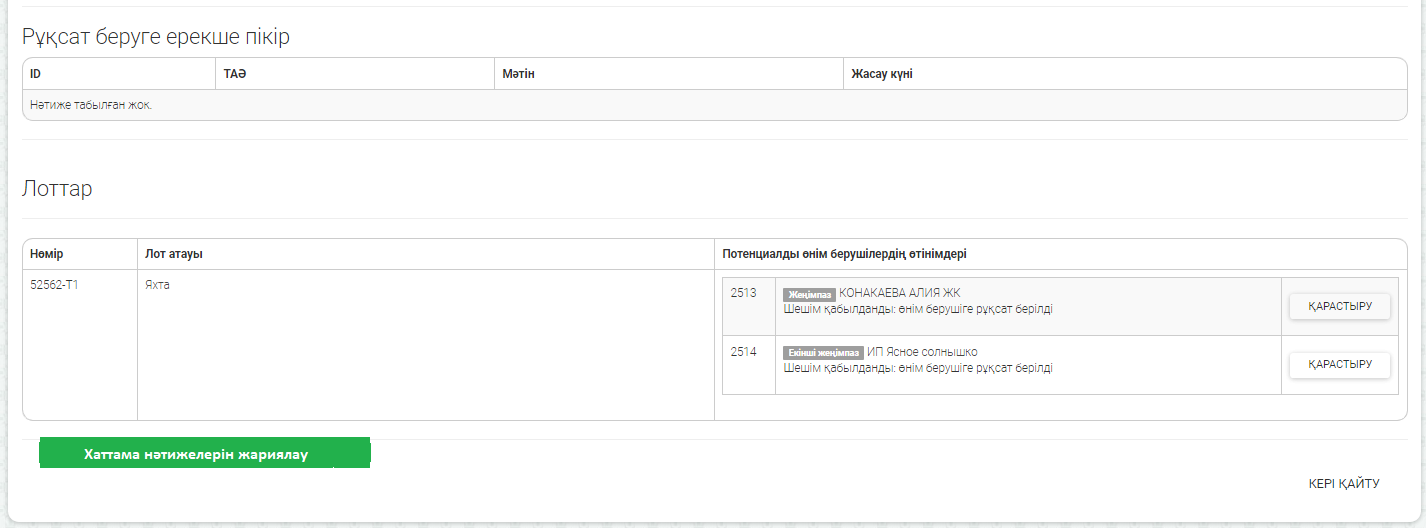The image size is (1426, 528).
Task: Open ҚАРАСТЫРУ for ИП Ясное солнышко
Action: click(x=1339, y=365)
